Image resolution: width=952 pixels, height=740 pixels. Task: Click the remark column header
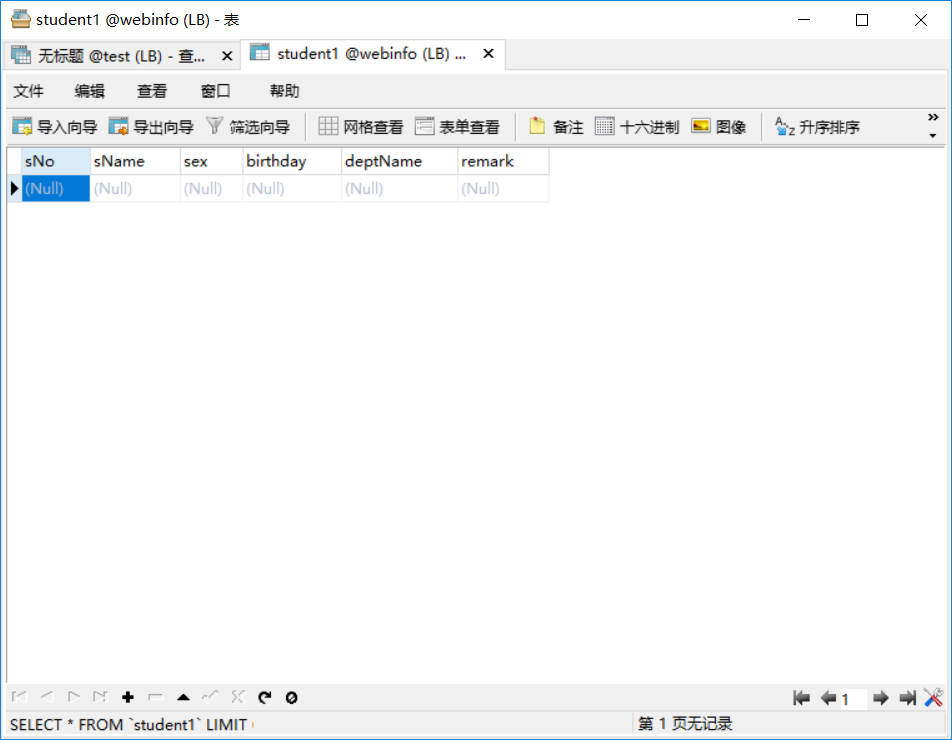[503, 161]
